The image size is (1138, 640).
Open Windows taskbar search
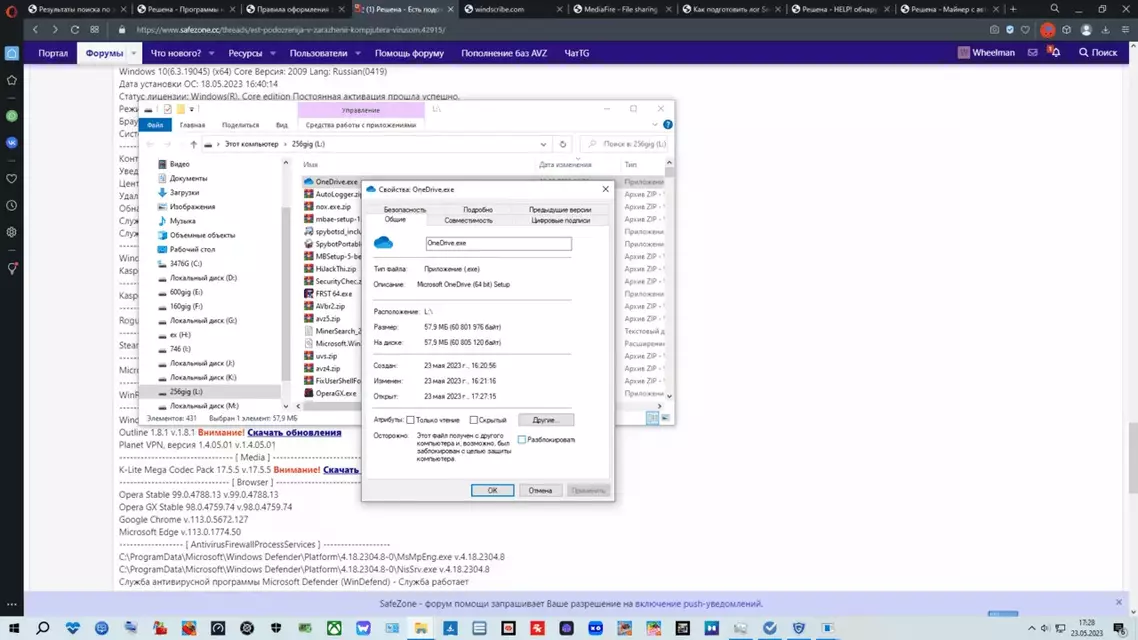coord(43,628)
